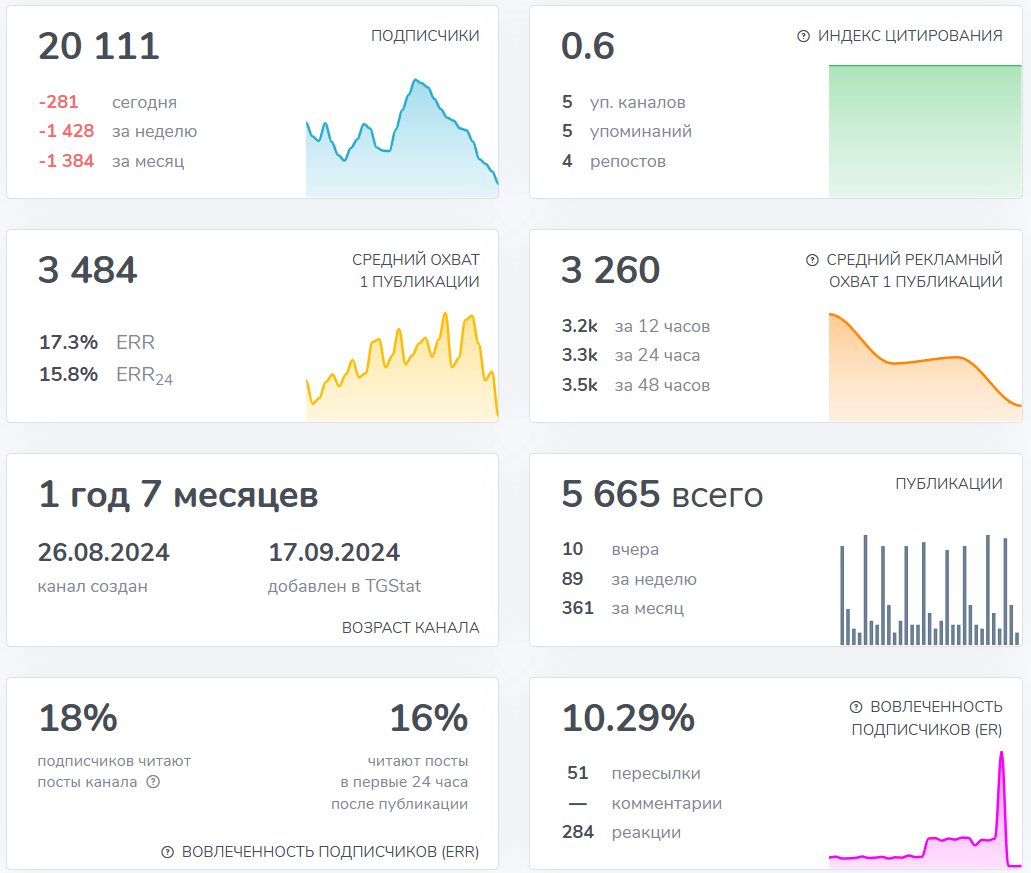This screenshot has width=1031, height=873.
Task: Click the ВОЗРАСТ КАНАЛА label
Action: [x=410, y=628]
